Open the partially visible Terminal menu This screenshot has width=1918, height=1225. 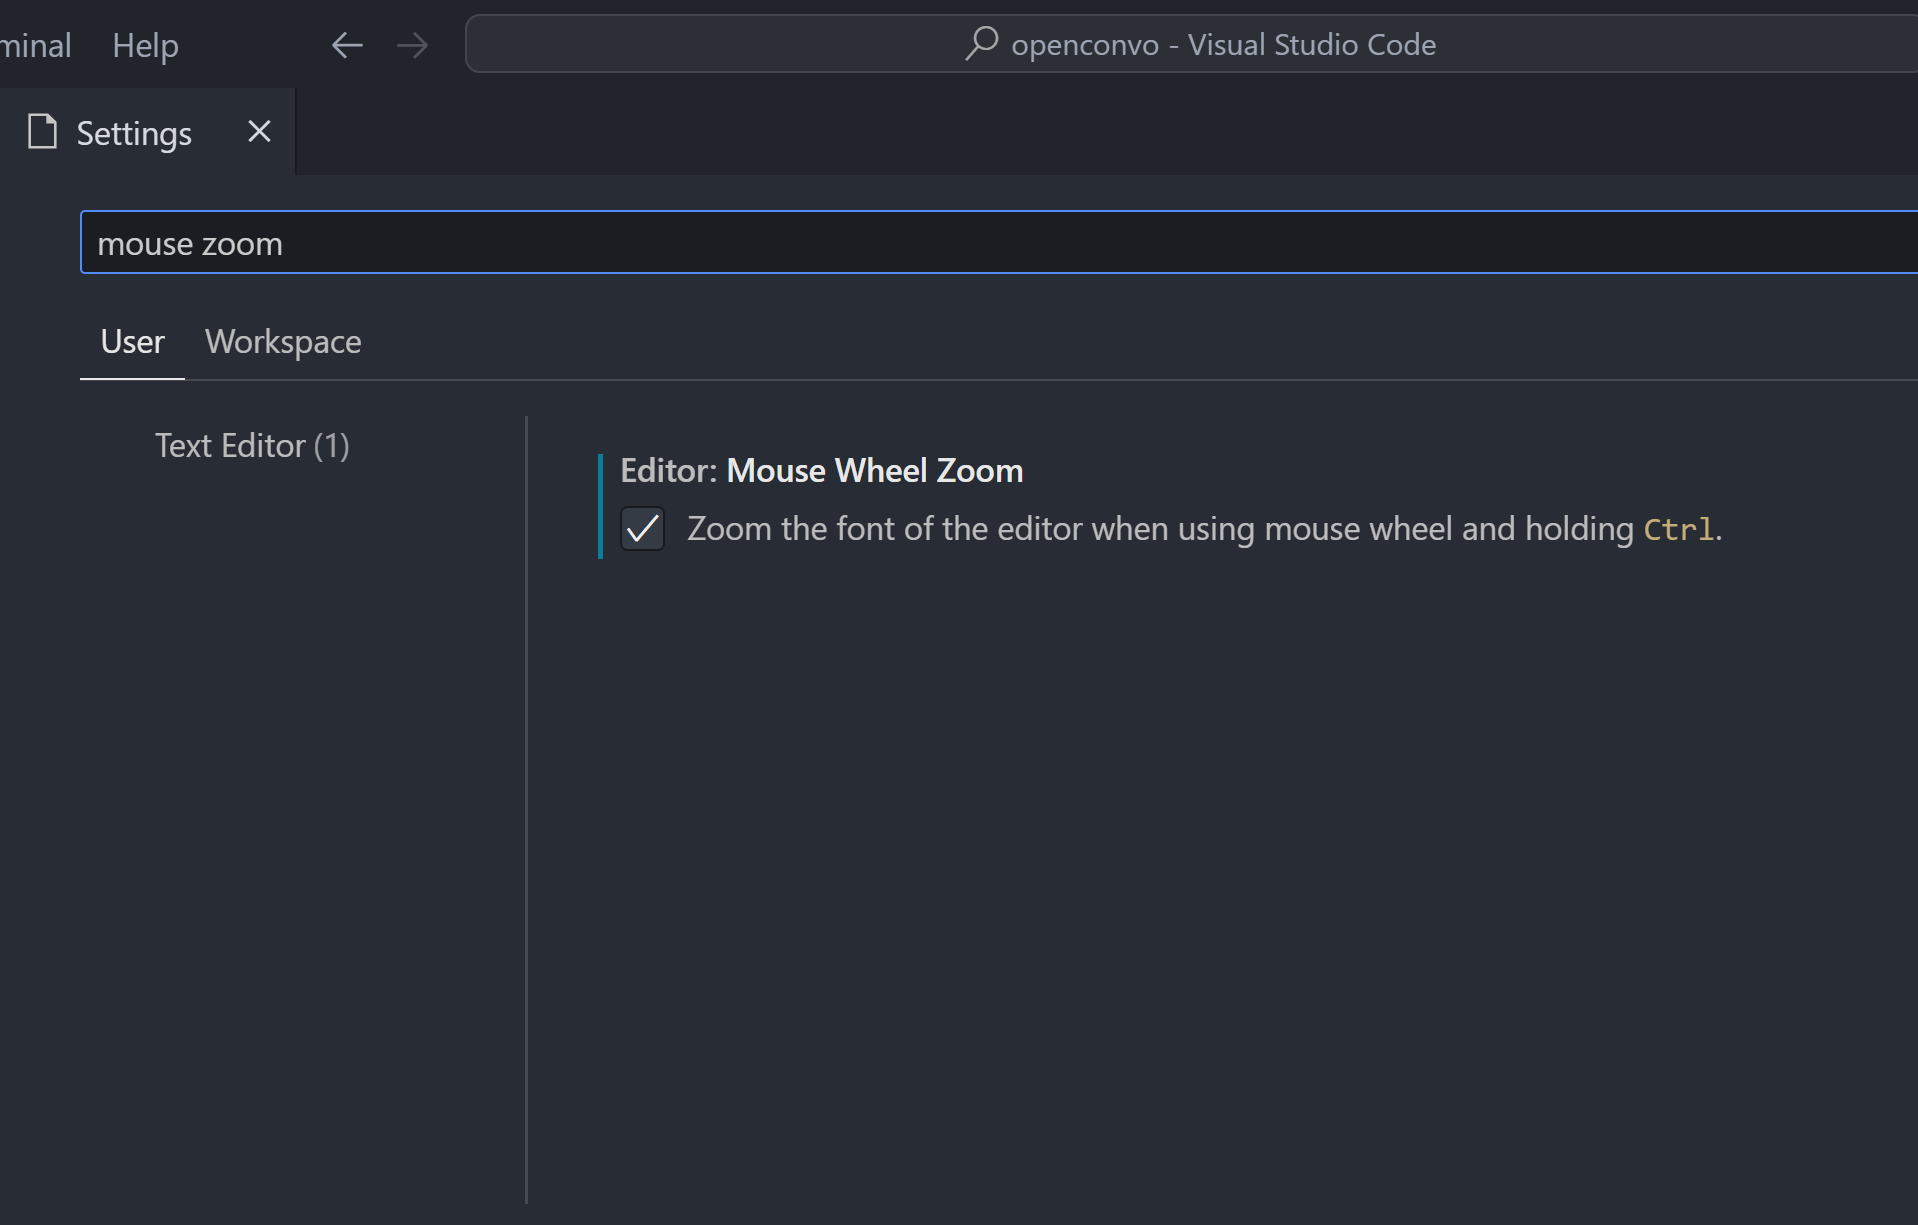tap(35, 45)
